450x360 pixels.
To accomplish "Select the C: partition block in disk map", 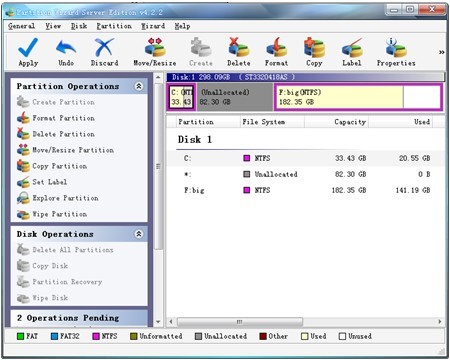I will (181, 97).
